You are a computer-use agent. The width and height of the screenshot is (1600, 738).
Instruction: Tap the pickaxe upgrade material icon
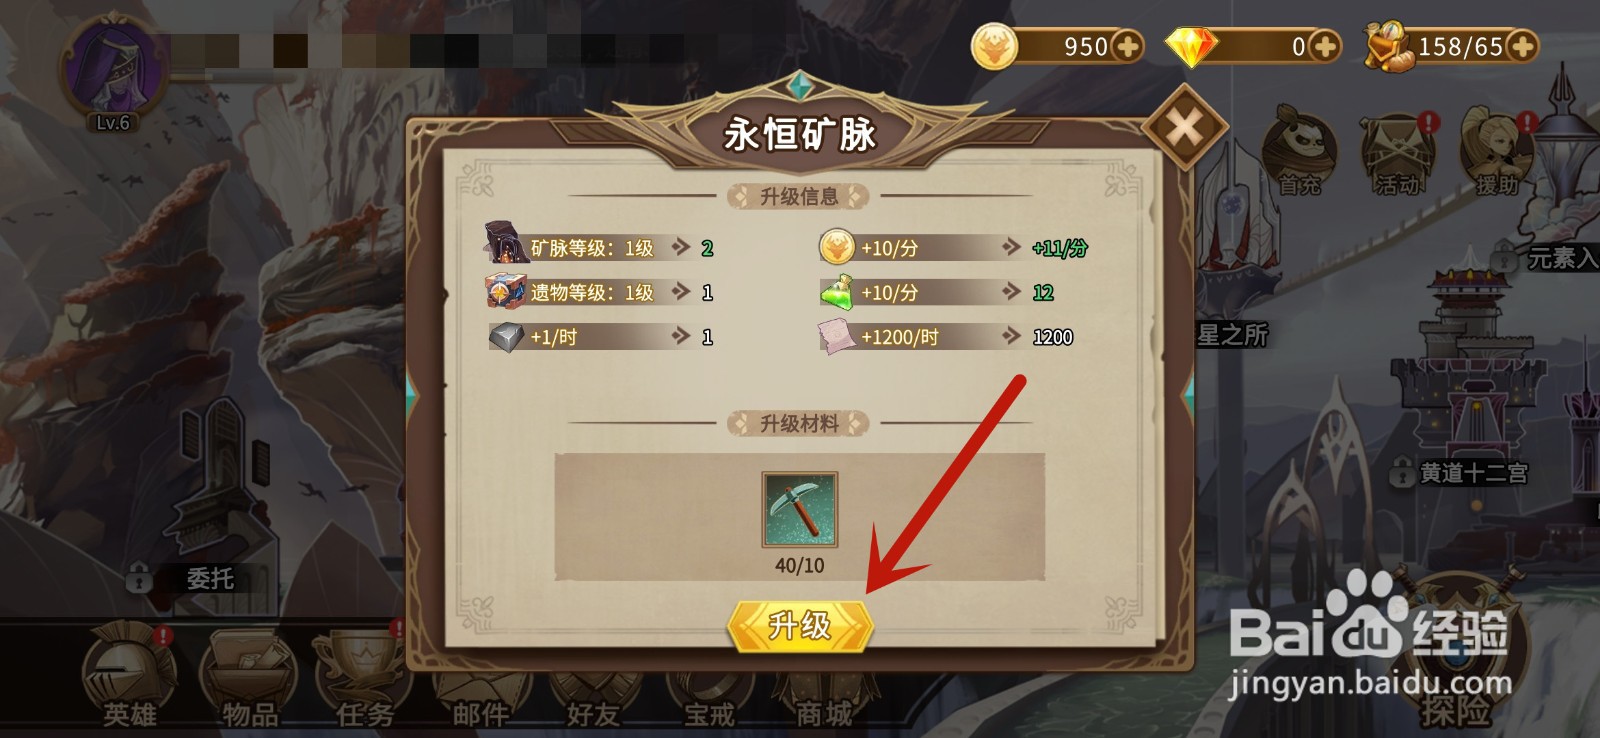[x=799, y=510]
